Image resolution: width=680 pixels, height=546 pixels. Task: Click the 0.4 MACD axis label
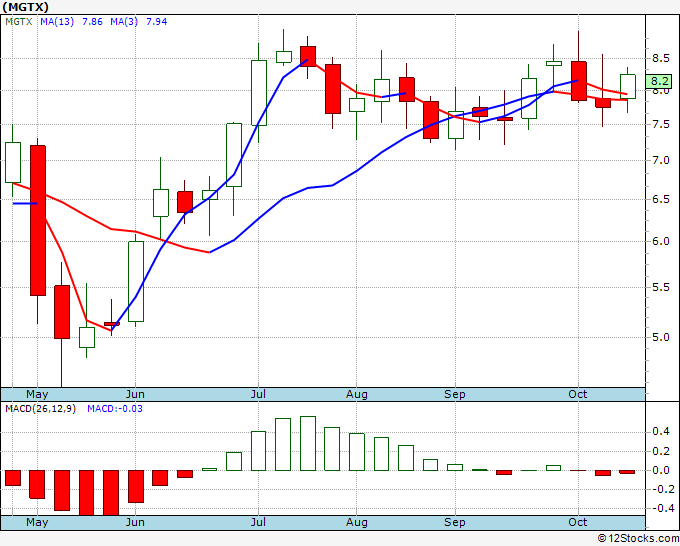[660, 432]
